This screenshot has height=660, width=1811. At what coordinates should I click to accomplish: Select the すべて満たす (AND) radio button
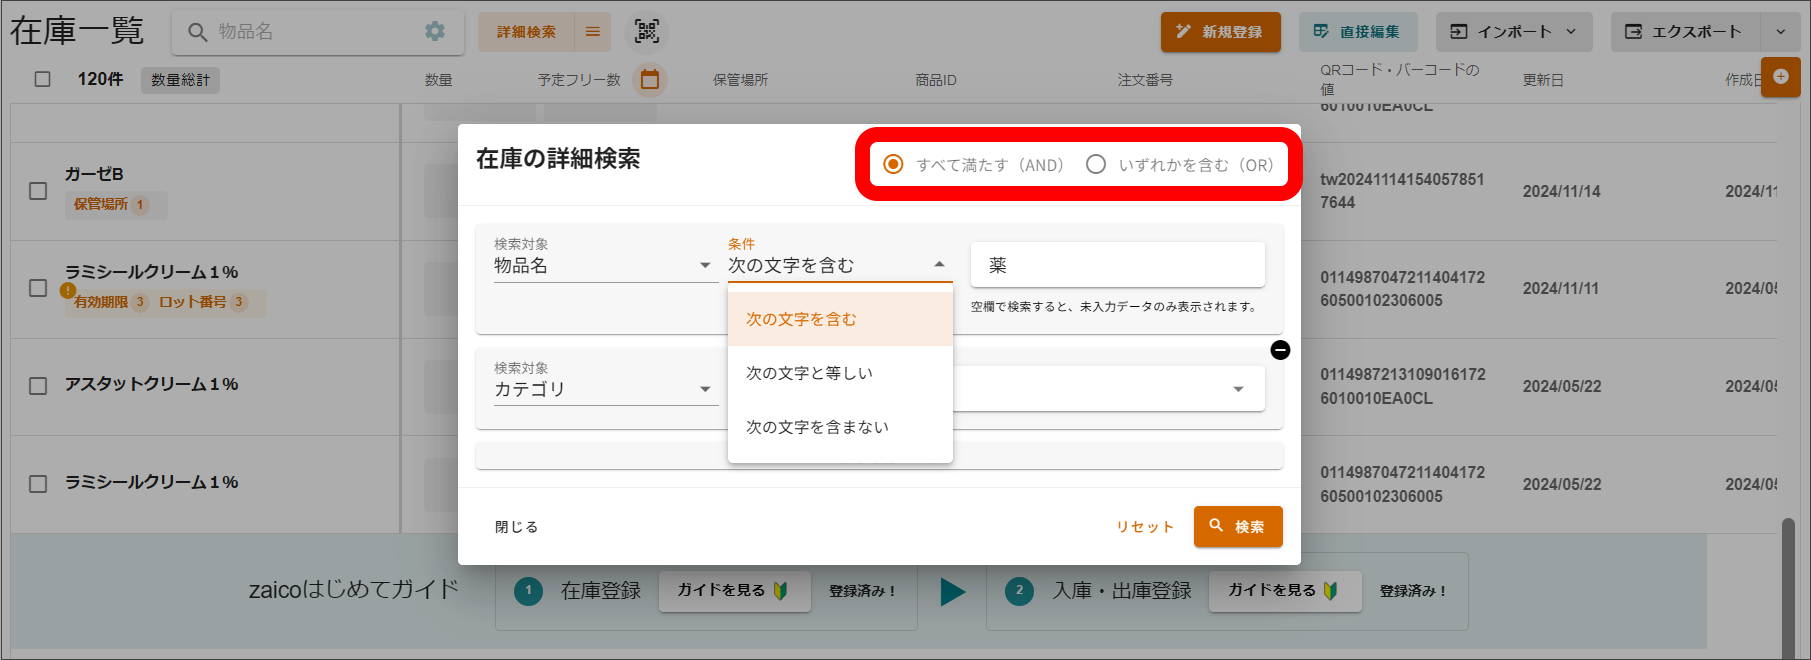893,164
